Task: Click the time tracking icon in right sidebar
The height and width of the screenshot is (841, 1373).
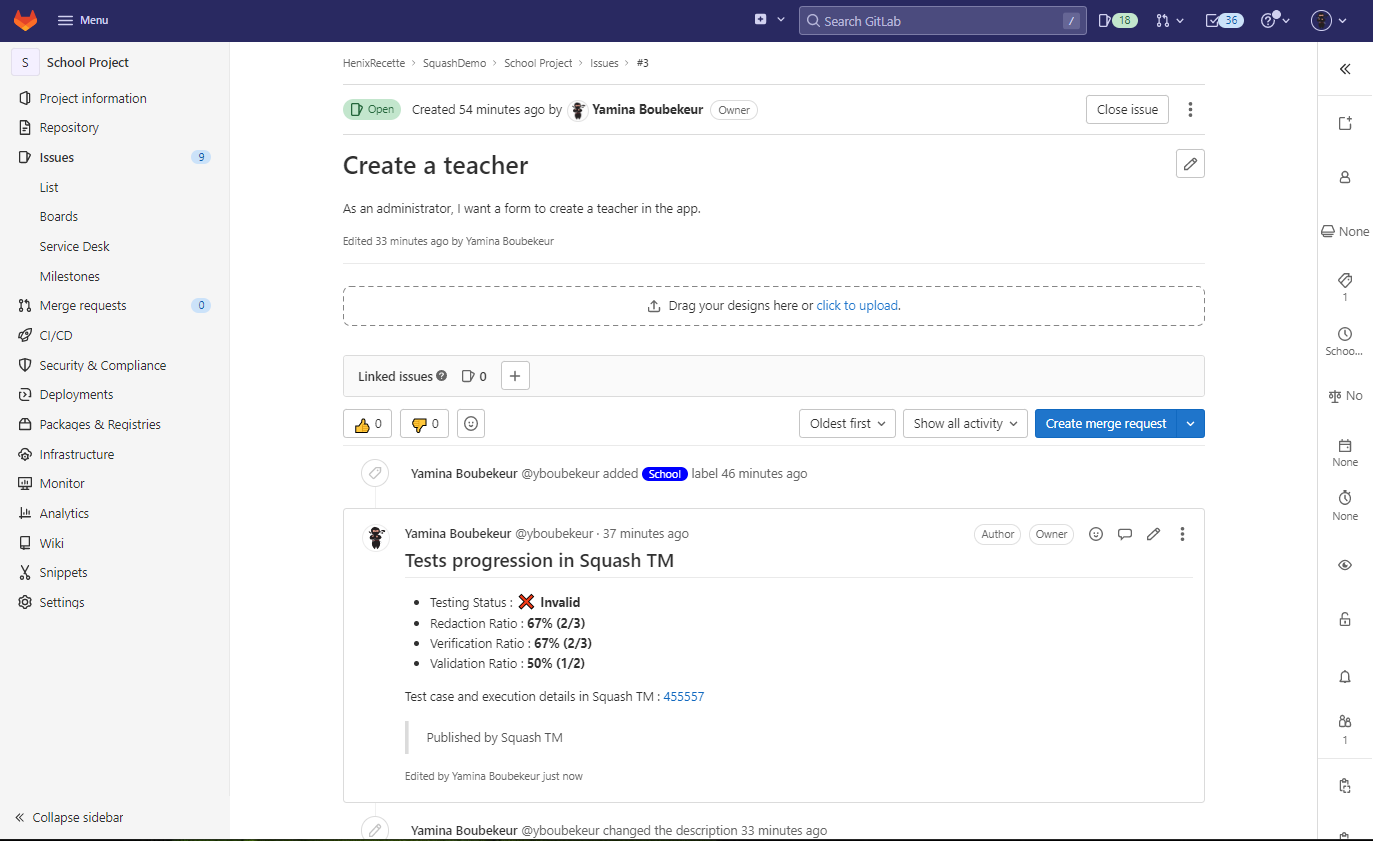Action: pyautogui.click(x=1344, y=501)
